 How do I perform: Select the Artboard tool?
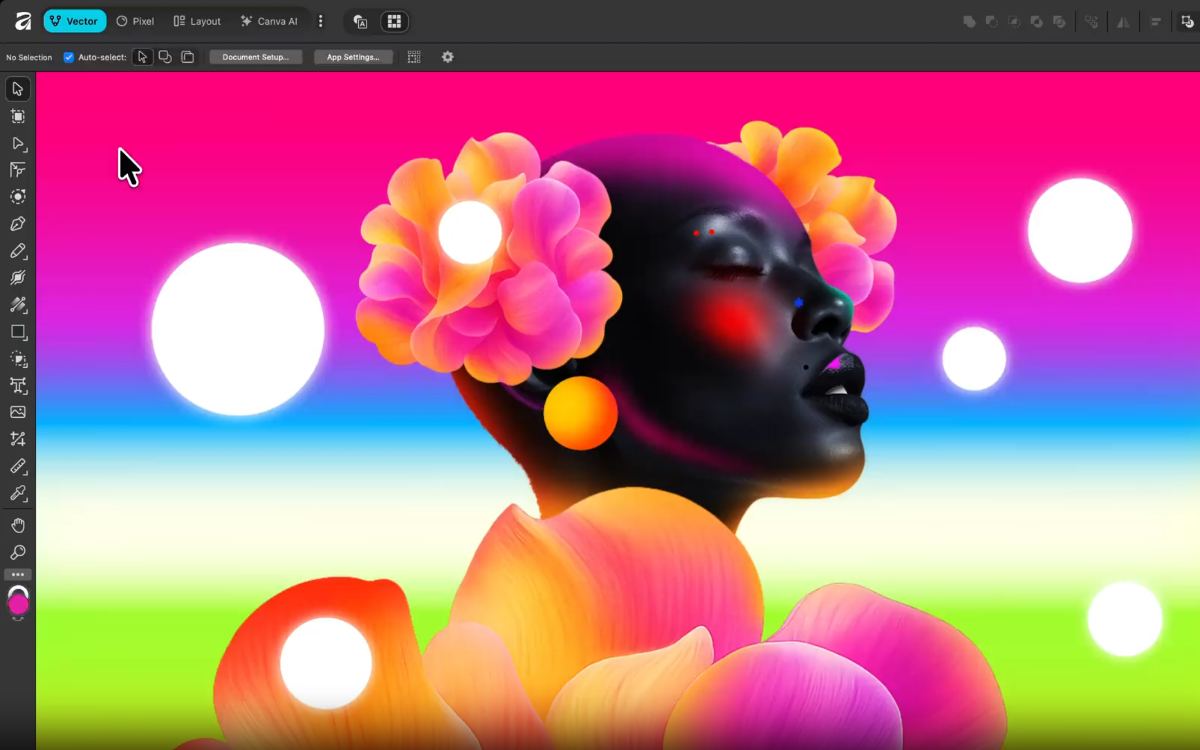point(17,116)
